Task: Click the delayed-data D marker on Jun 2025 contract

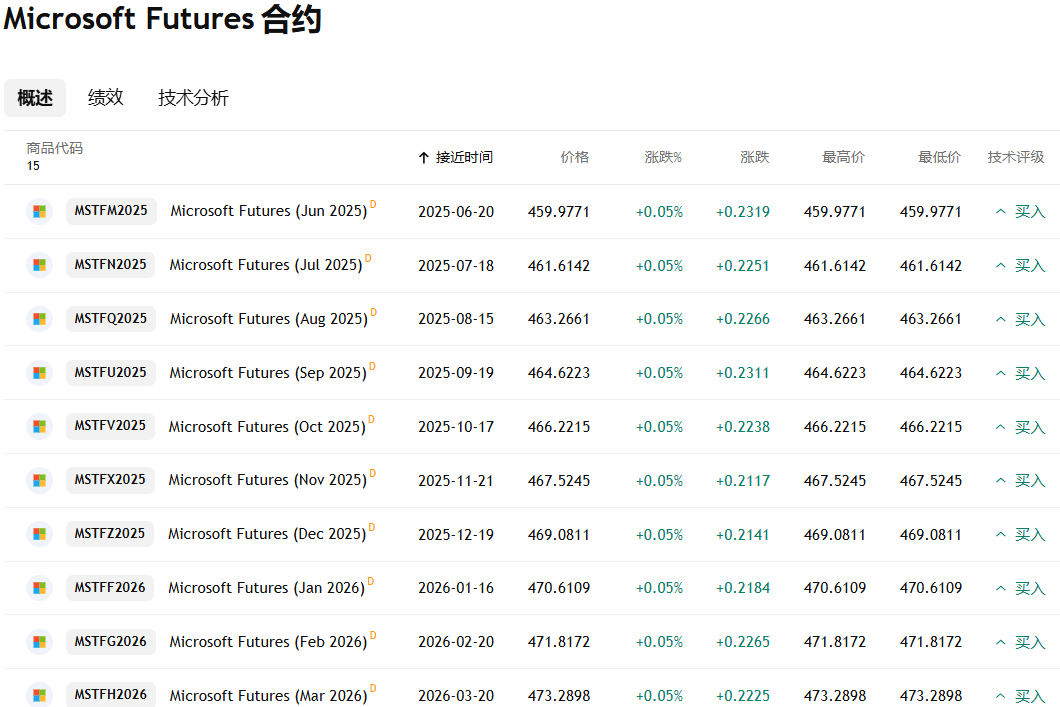Action: click(x=373, y=204)
